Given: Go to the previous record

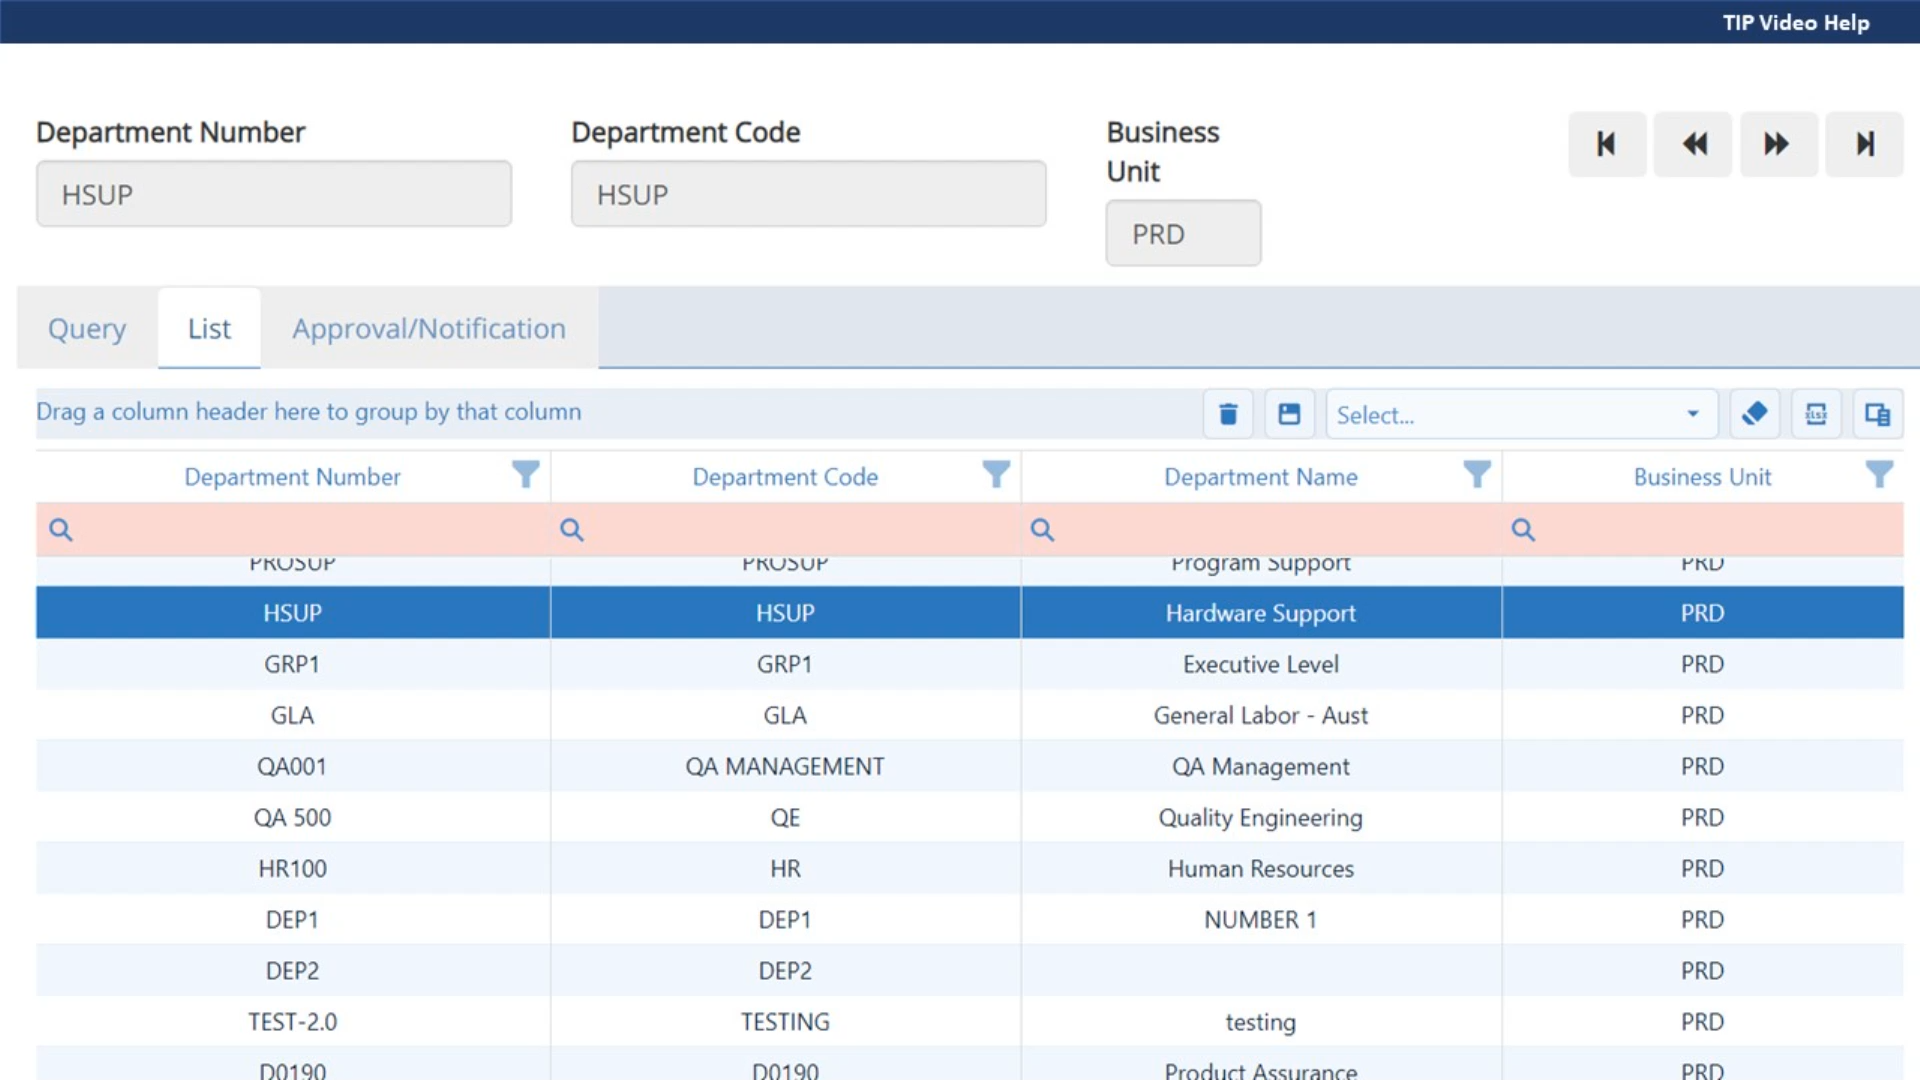Looking at the screenshot, I should click(x=1692, y=144).
